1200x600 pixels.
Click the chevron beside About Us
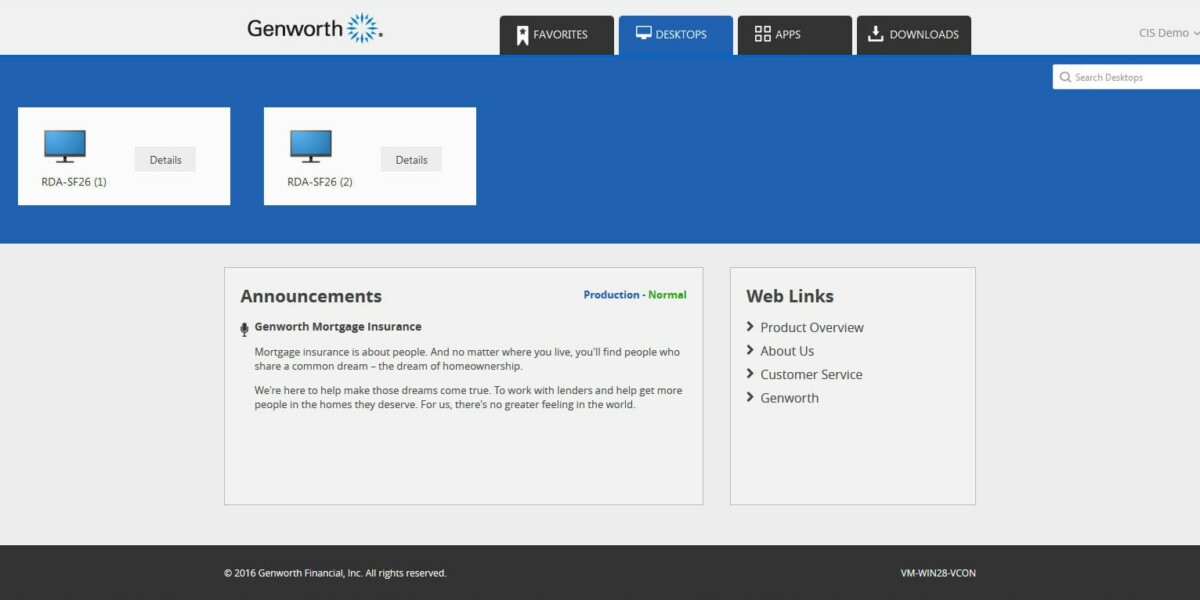click(750, 350)
